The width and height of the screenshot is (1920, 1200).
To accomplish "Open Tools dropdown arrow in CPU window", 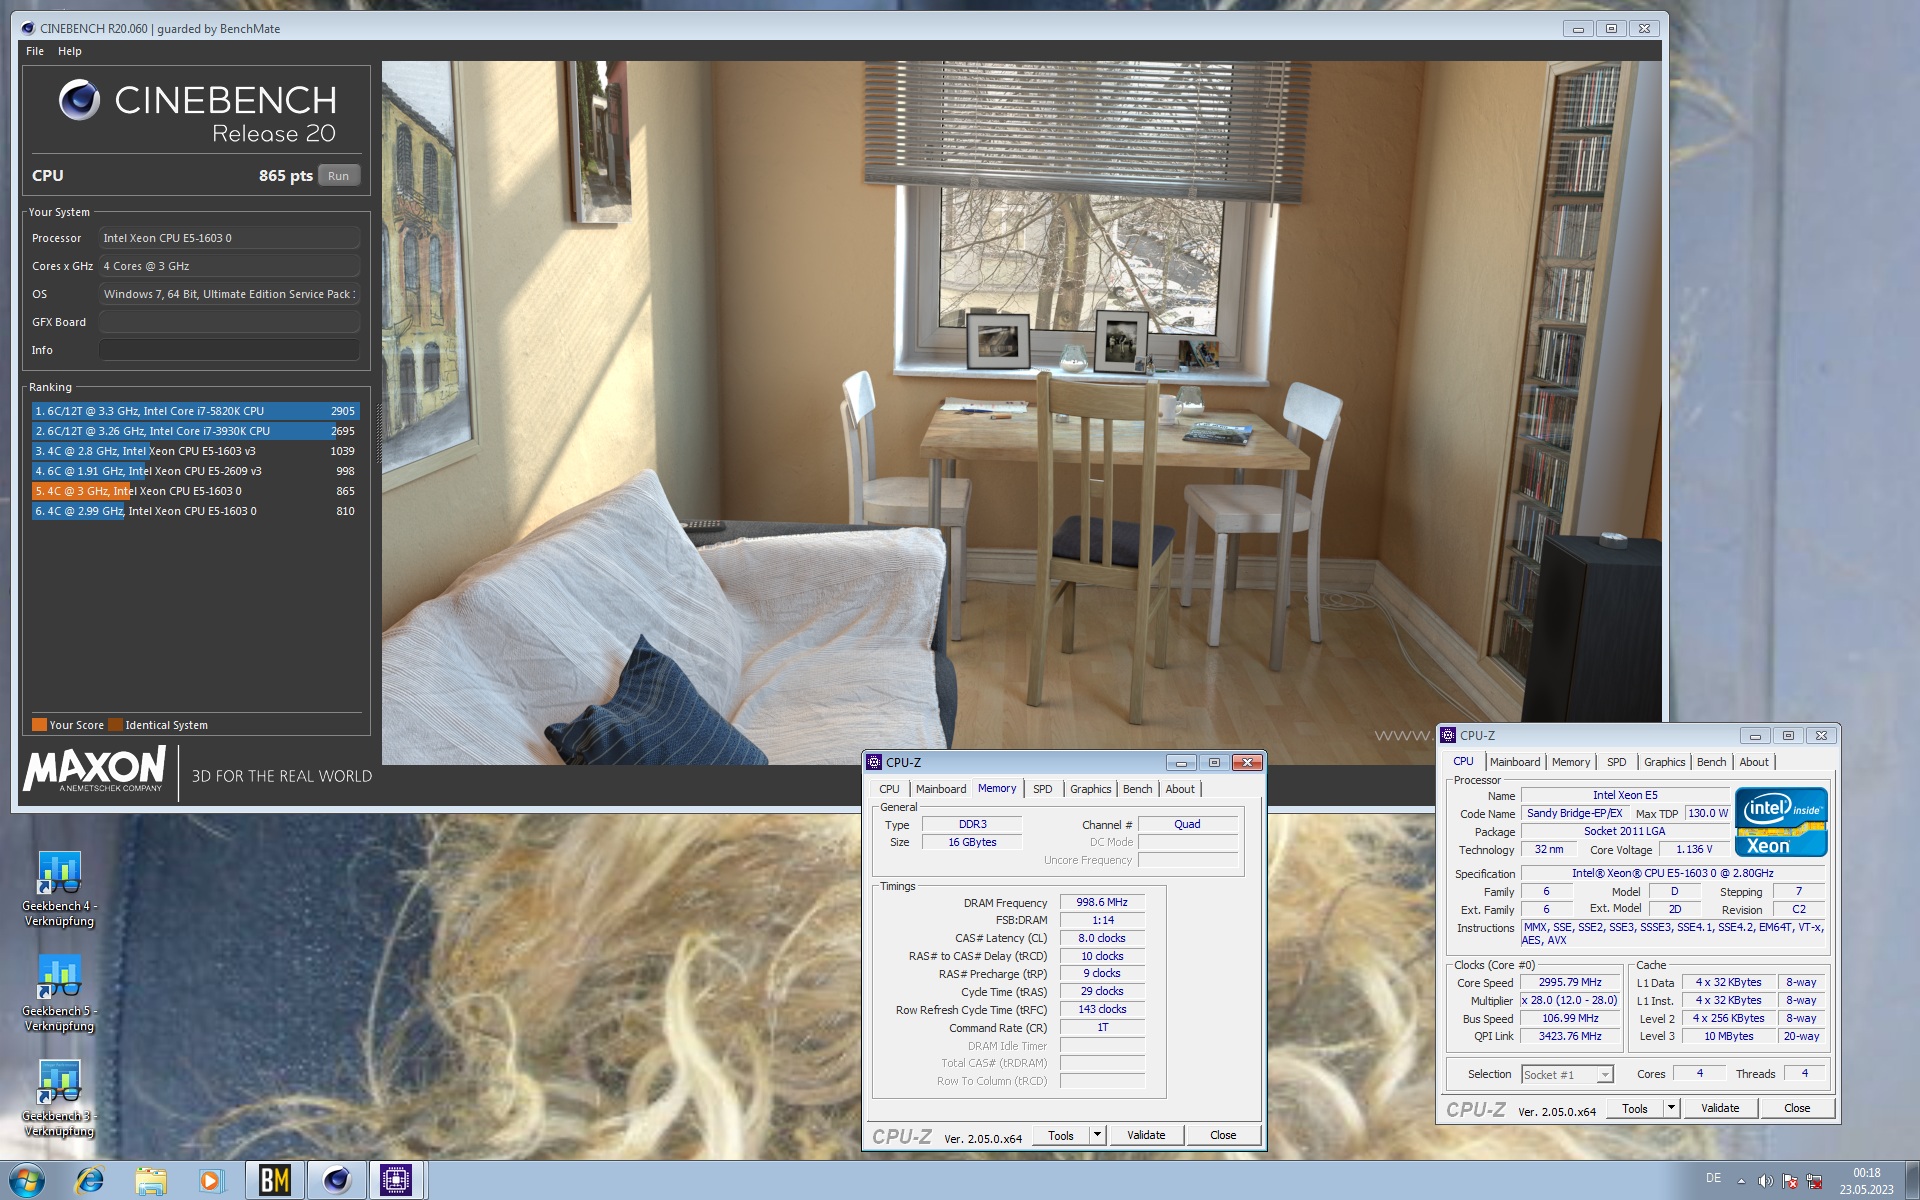I will [1671, 1108].
